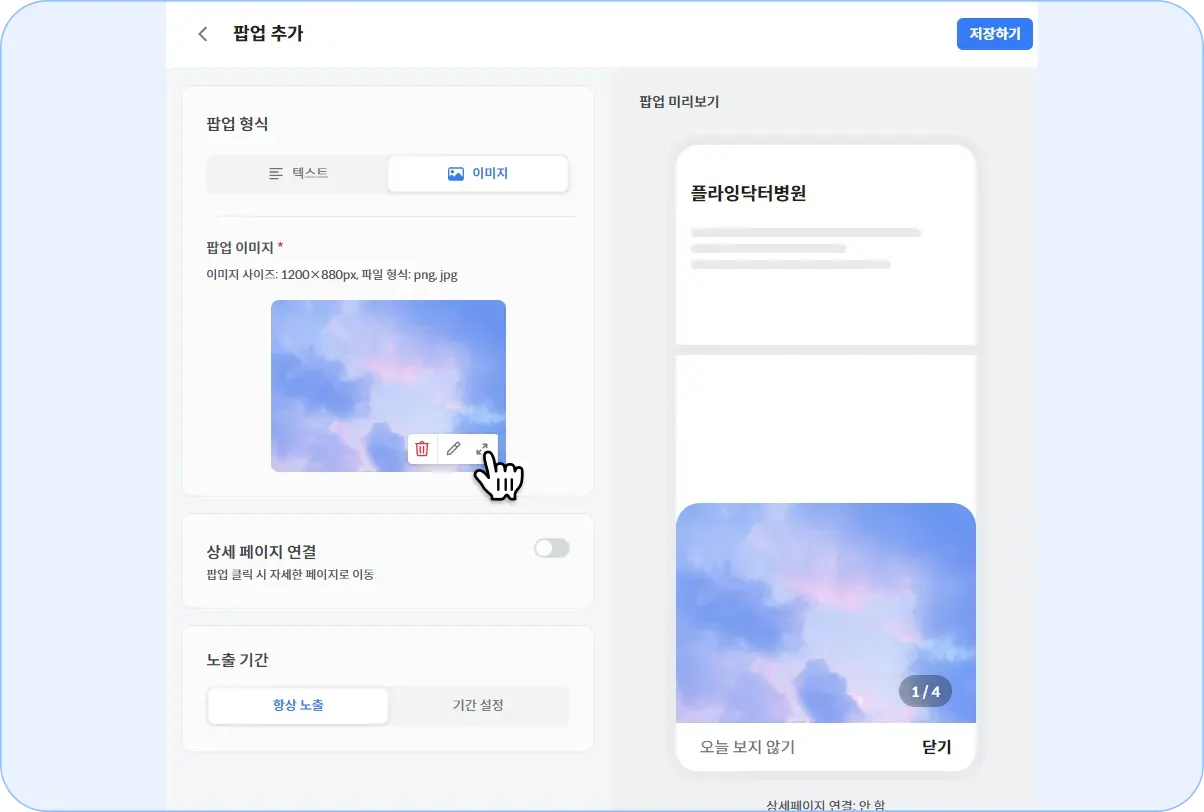Select the 이미지 popup format tab
Image resolution: width=1204 pixels, height=812 pixels.
click(478, 173)
